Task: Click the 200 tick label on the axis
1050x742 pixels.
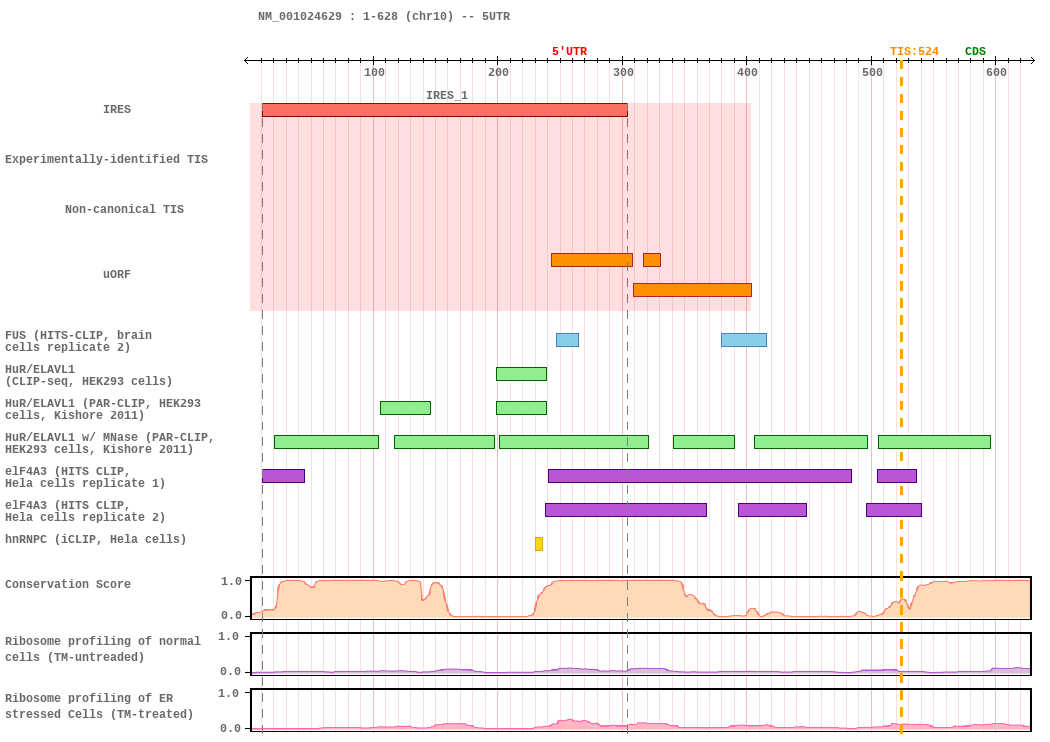Action: pos(498,72)
